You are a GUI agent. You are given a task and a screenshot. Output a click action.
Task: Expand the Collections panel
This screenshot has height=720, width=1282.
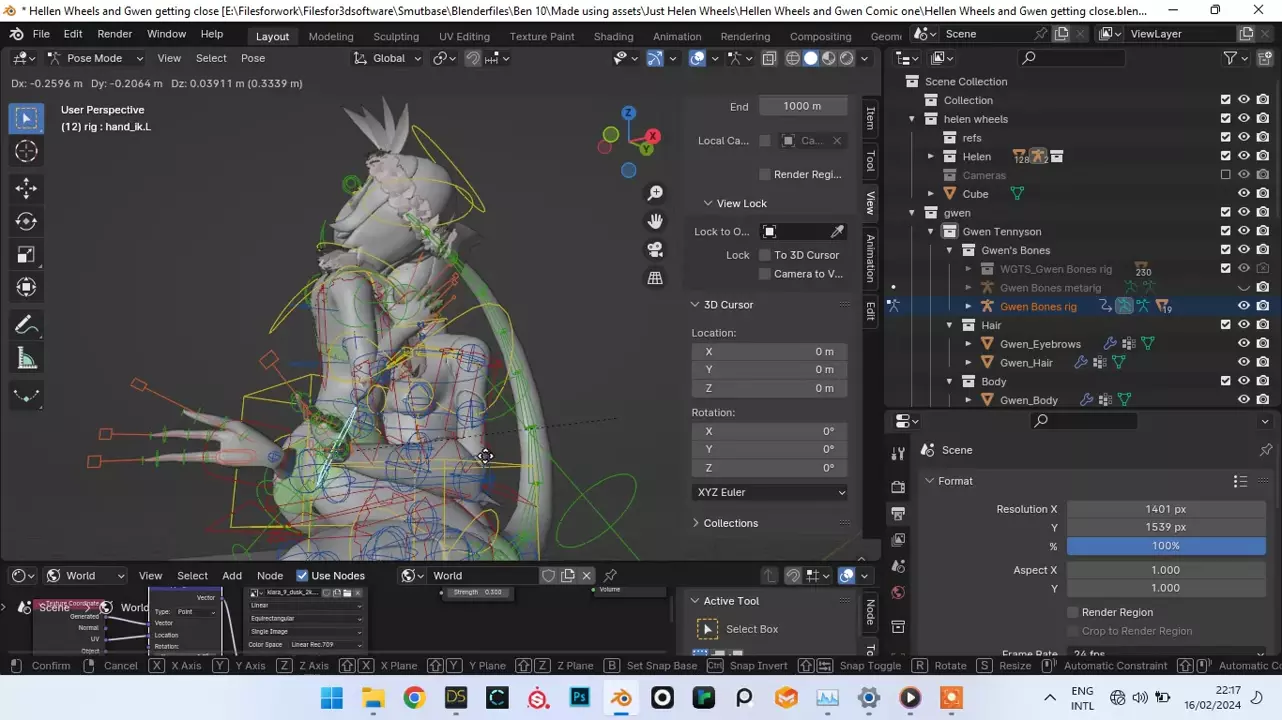(730, 523)
